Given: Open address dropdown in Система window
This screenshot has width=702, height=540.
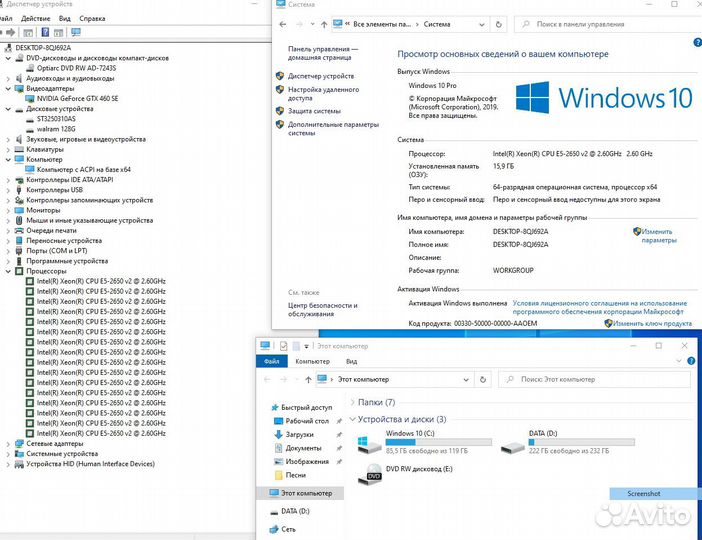Looking at the screenshot, I should point(482,25).
